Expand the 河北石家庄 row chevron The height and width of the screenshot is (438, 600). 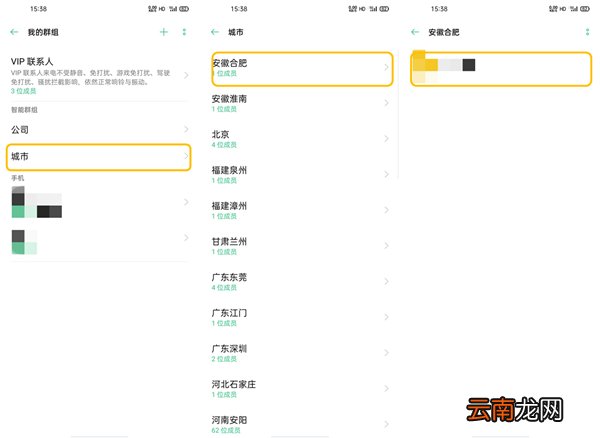pos(386,389)
